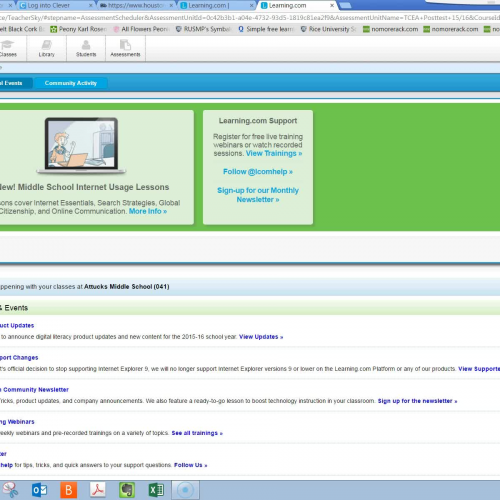Sign-up for the Monthly Newsletter link
The height and width of the screenshot is (500, 500).
258,195
